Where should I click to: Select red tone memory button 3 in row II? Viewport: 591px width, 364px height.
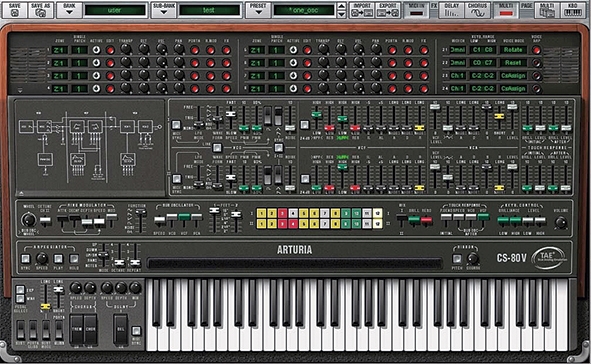tap(282, 224)
